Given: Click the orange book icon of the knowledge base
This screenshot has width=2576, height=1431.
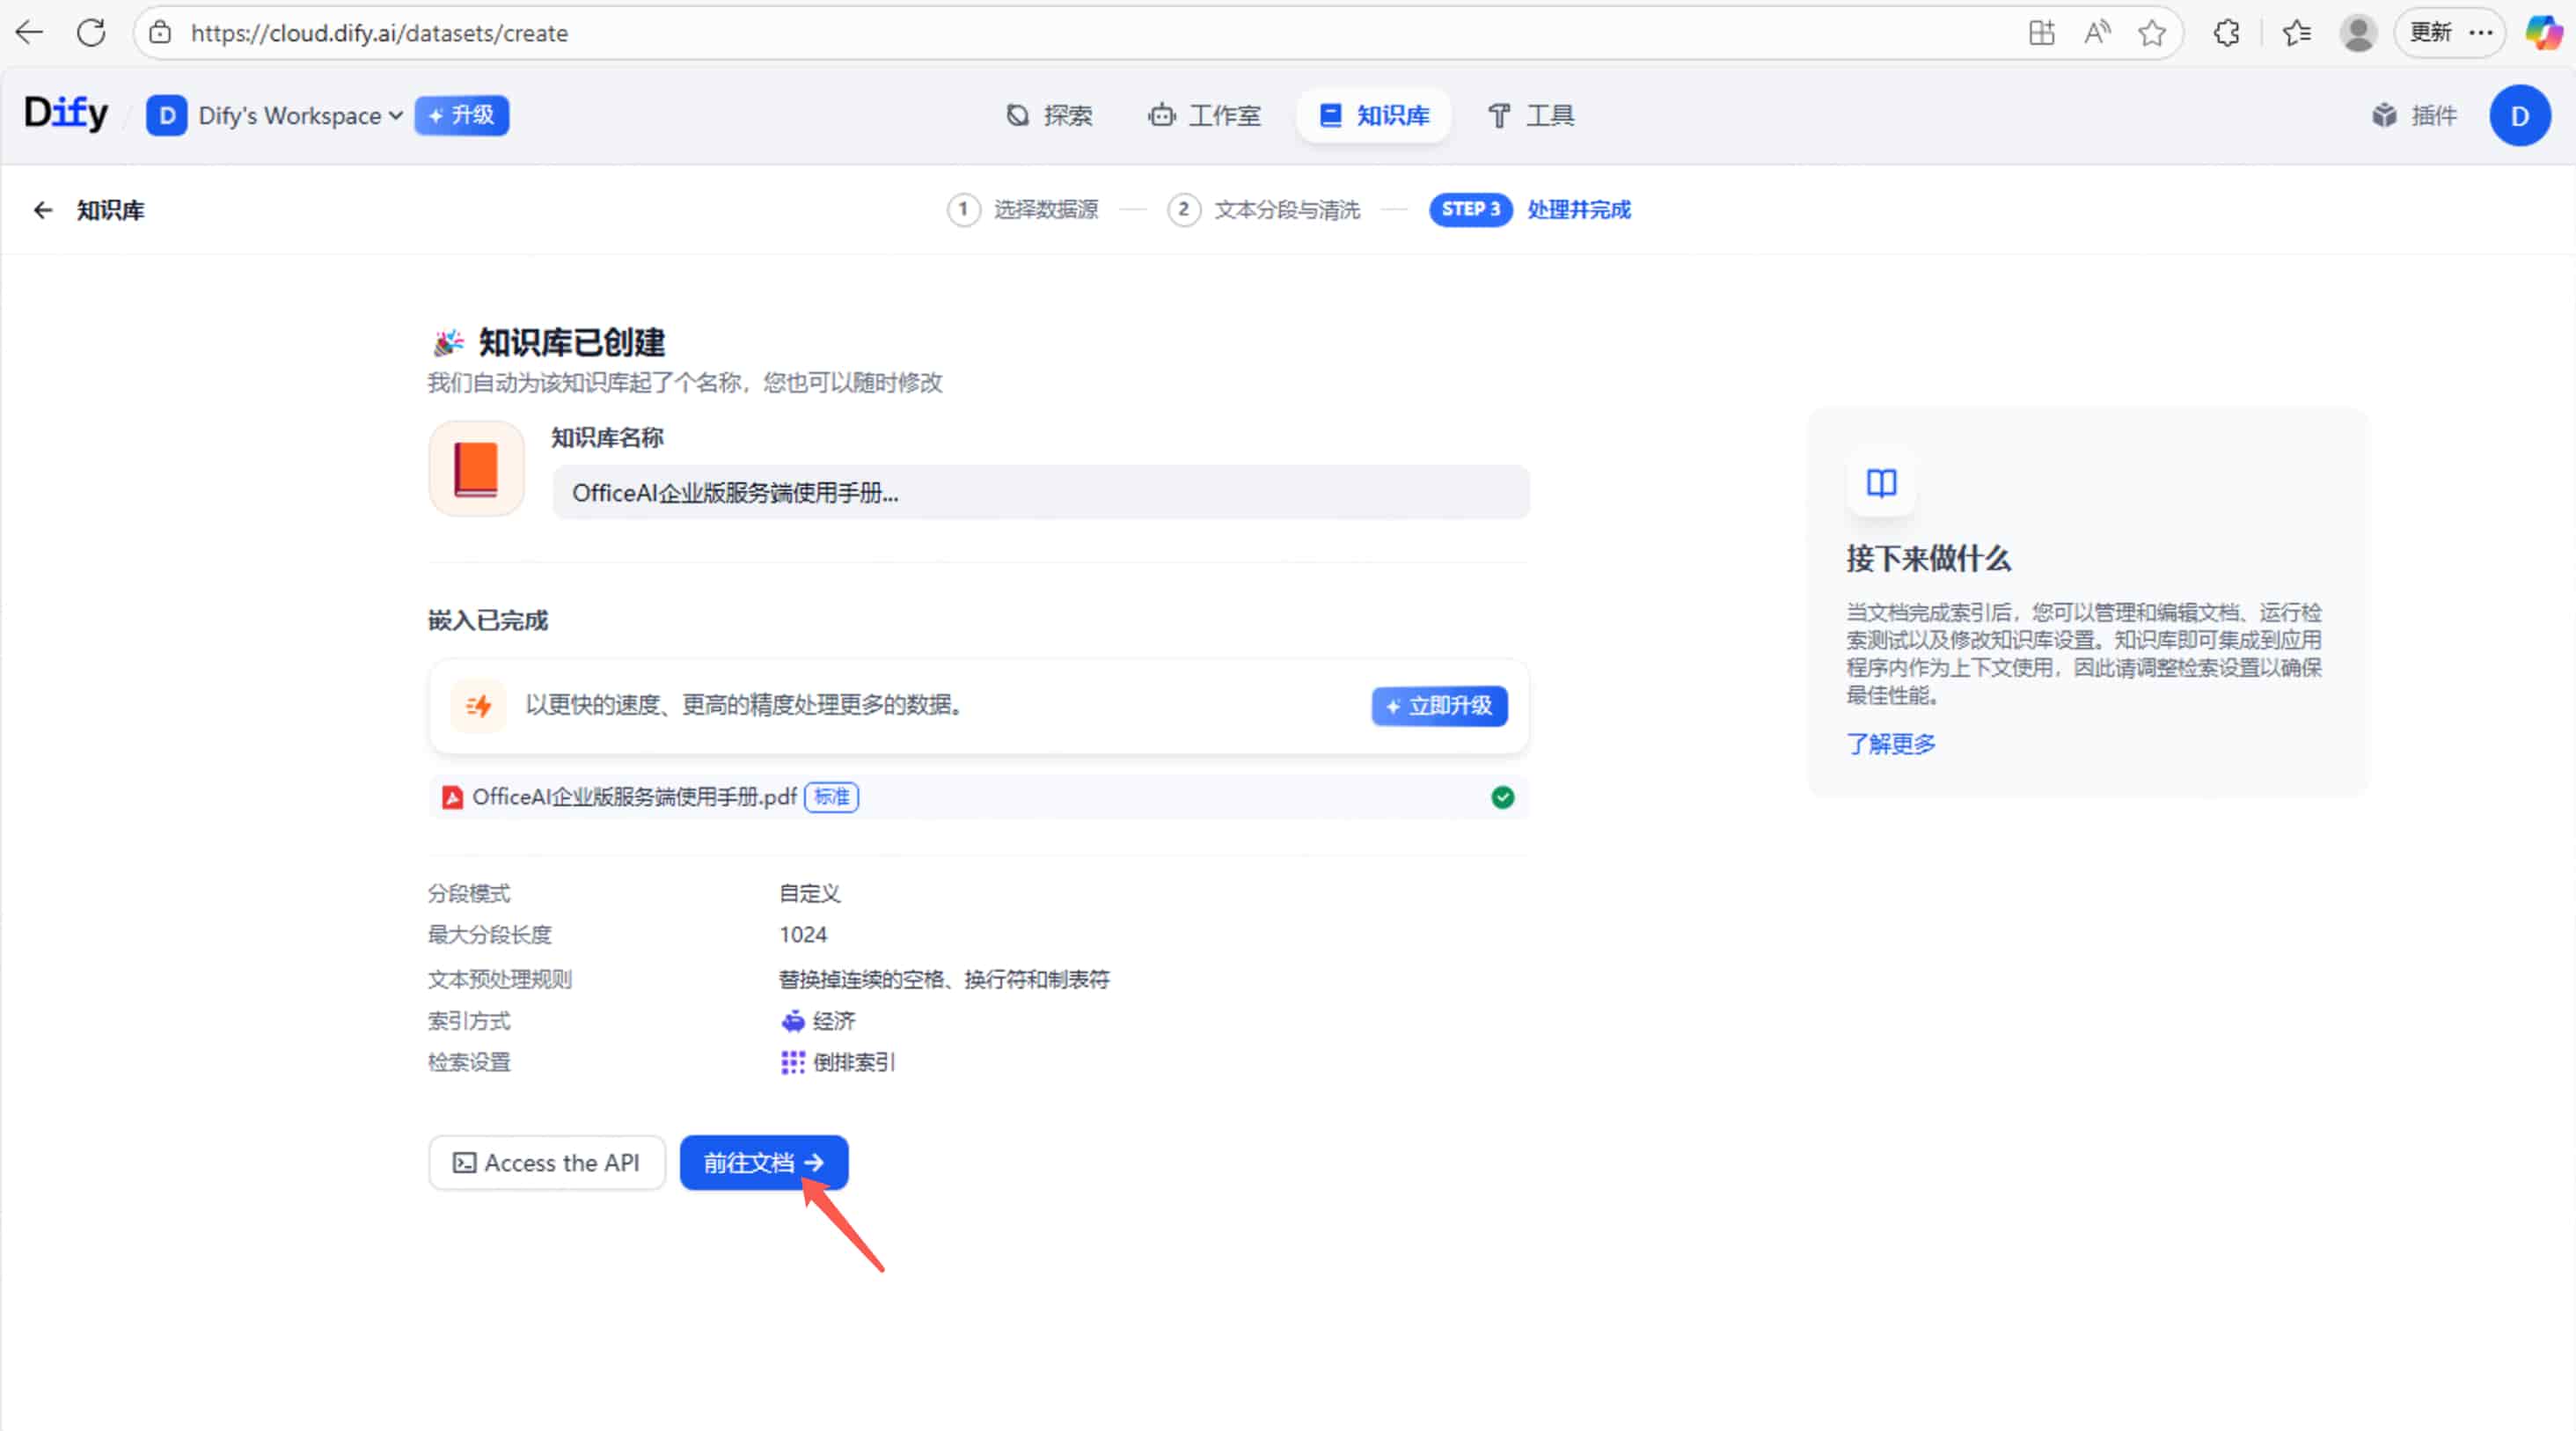Looking at the screenshot, I should click(476, 467).
